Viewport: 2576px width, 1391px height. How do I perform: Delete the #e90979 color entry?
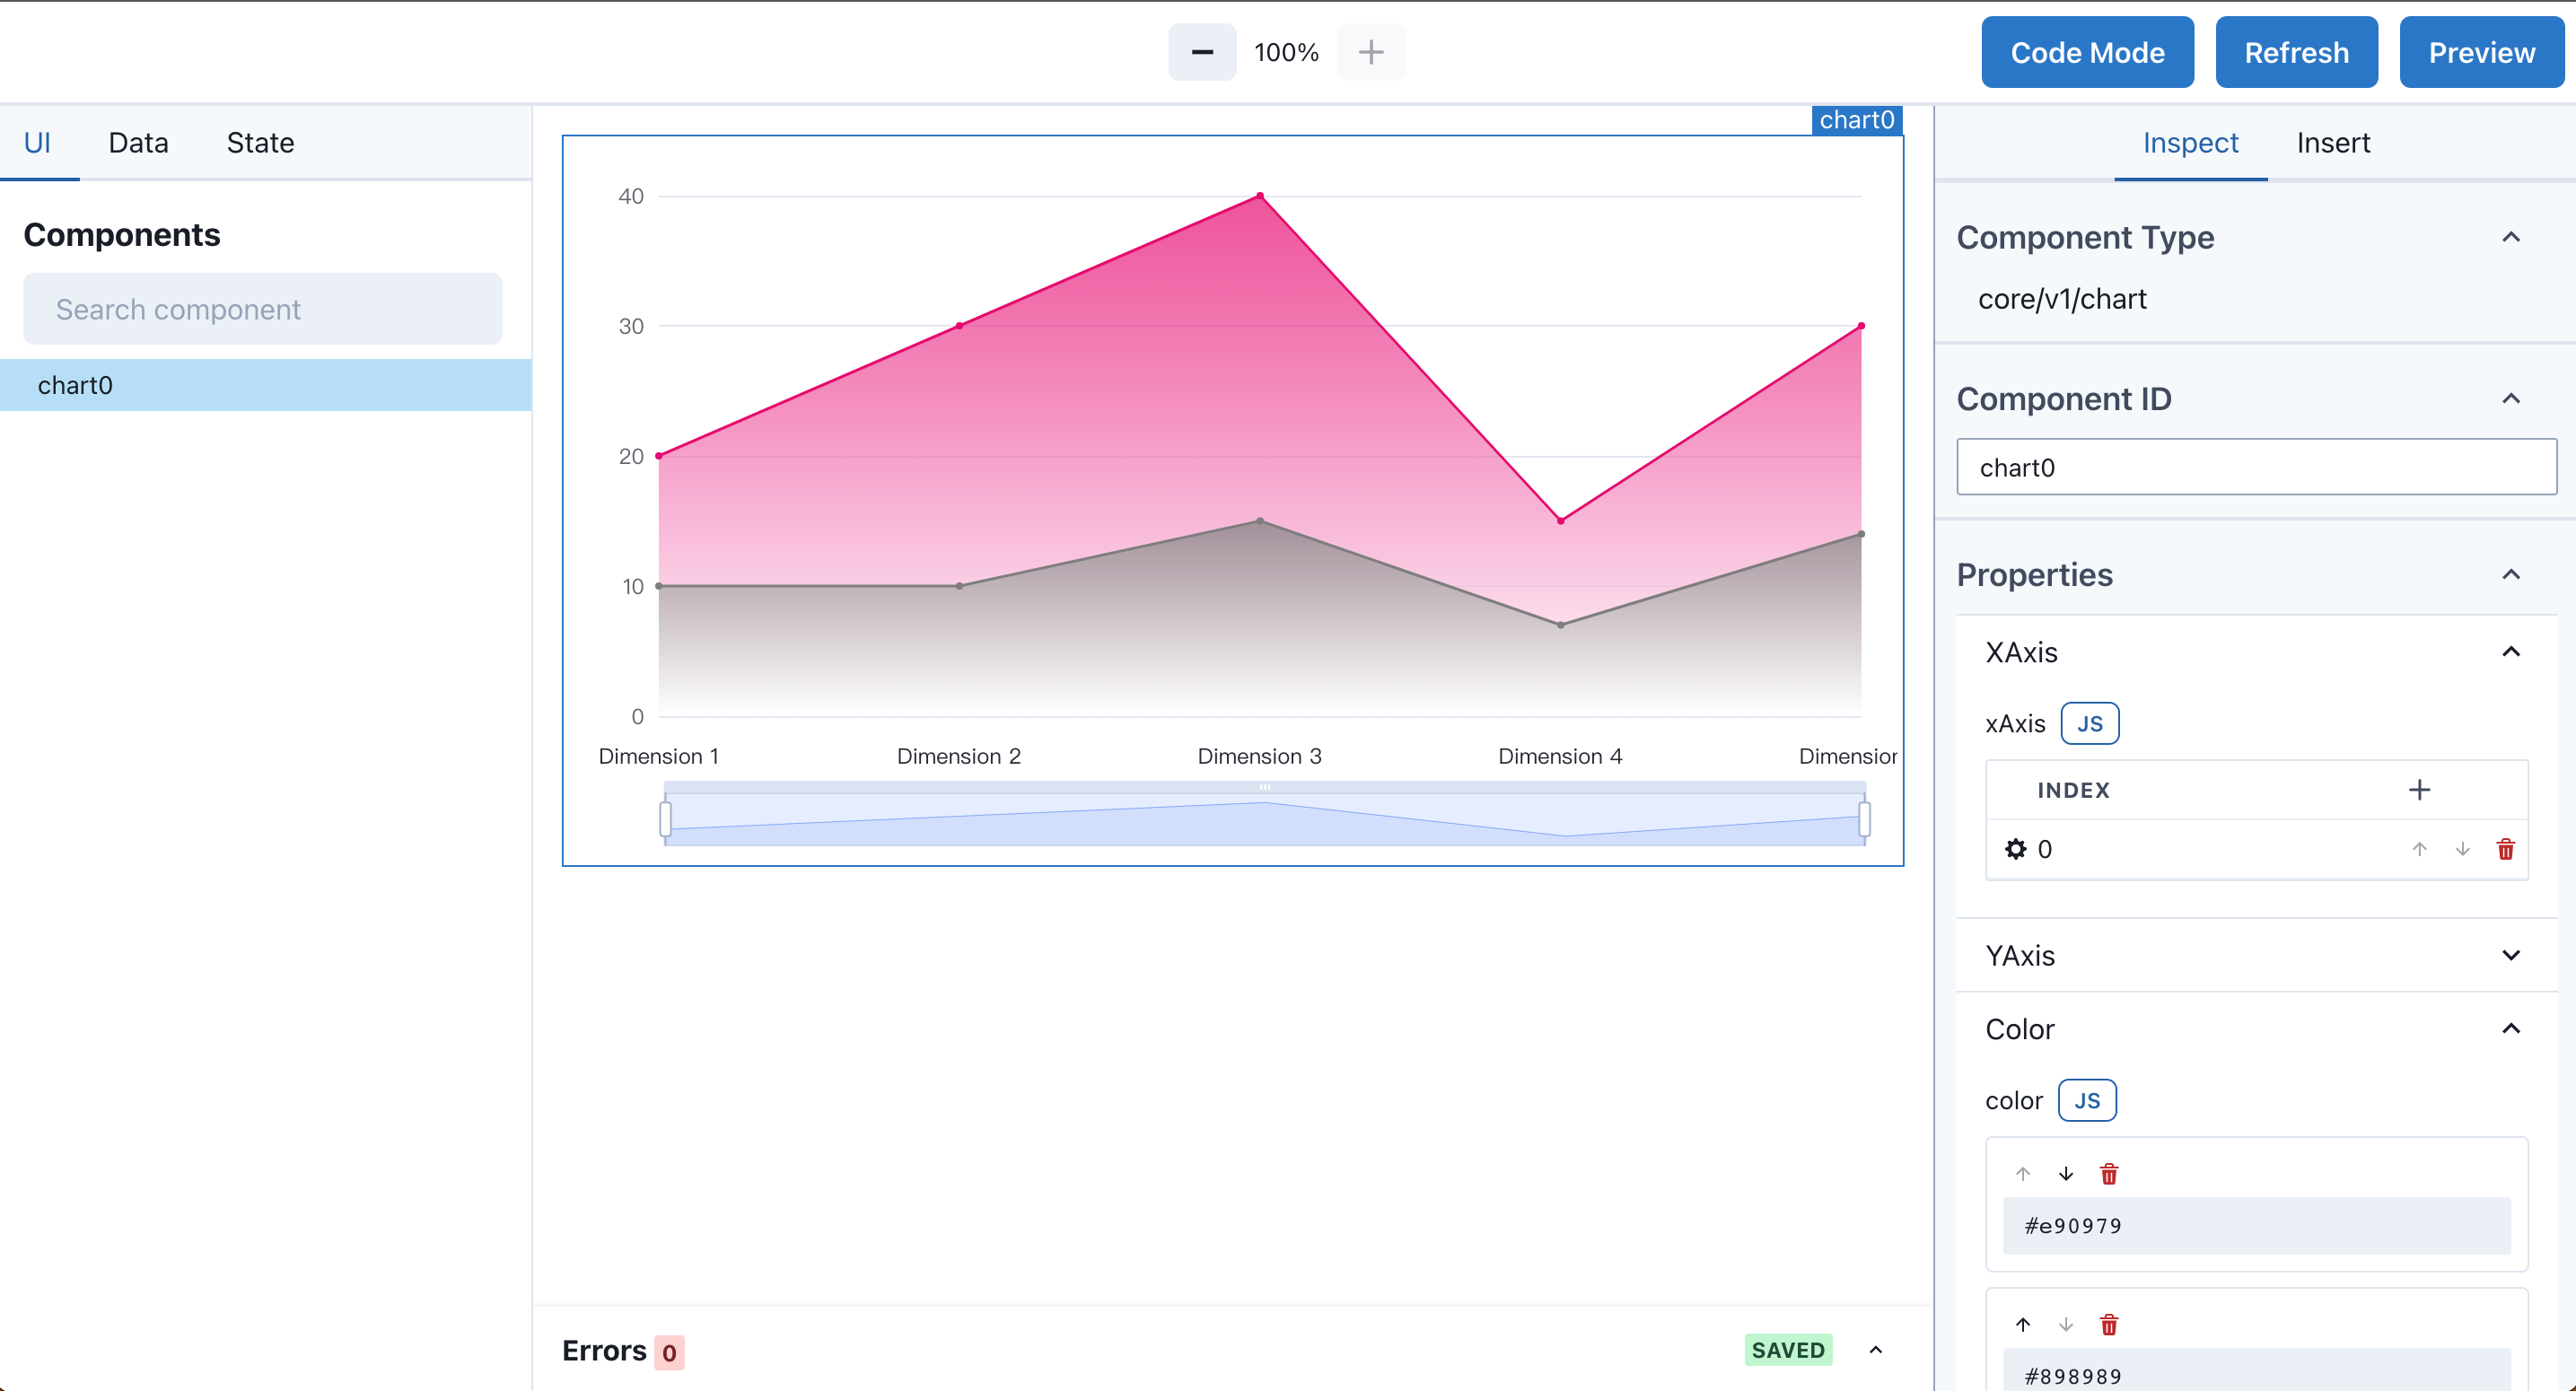[2109, 1174]
